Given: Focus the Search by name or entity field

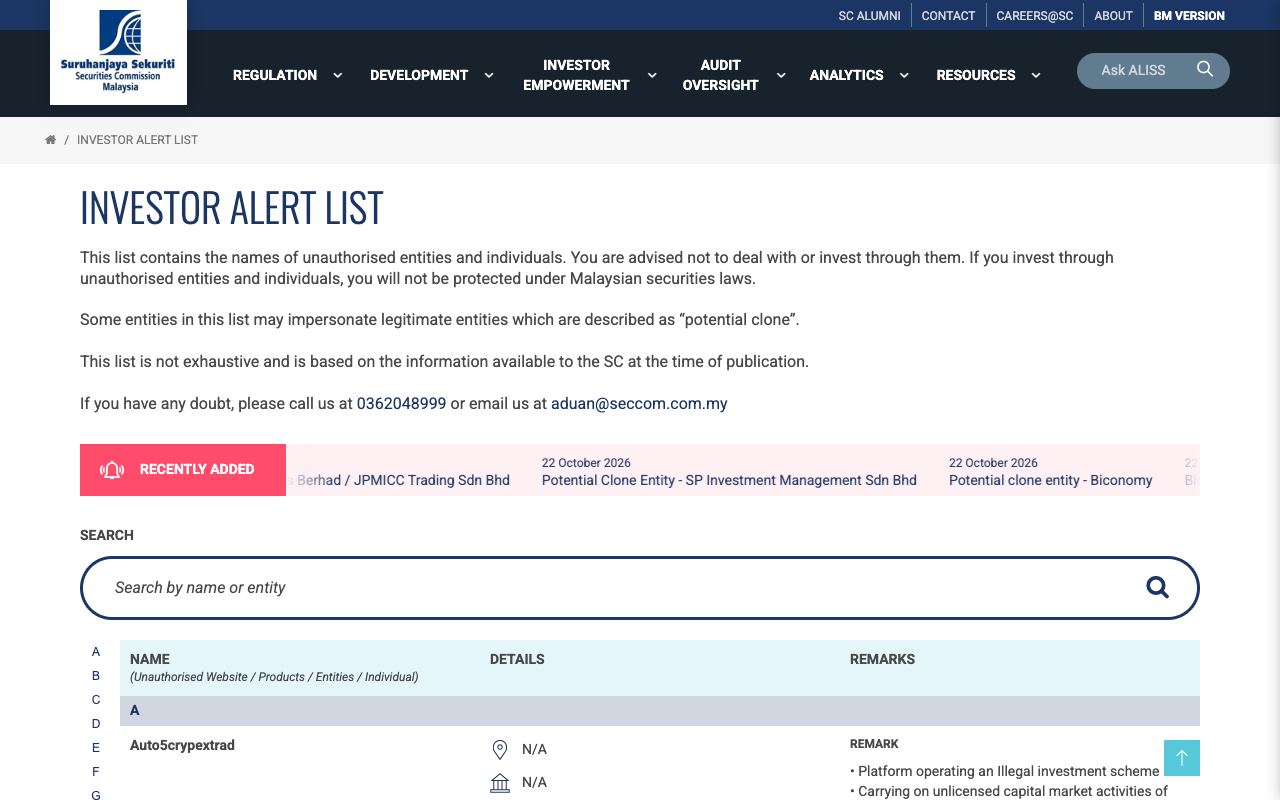Looking at the screenshot, I should click(x=640, y=588).
